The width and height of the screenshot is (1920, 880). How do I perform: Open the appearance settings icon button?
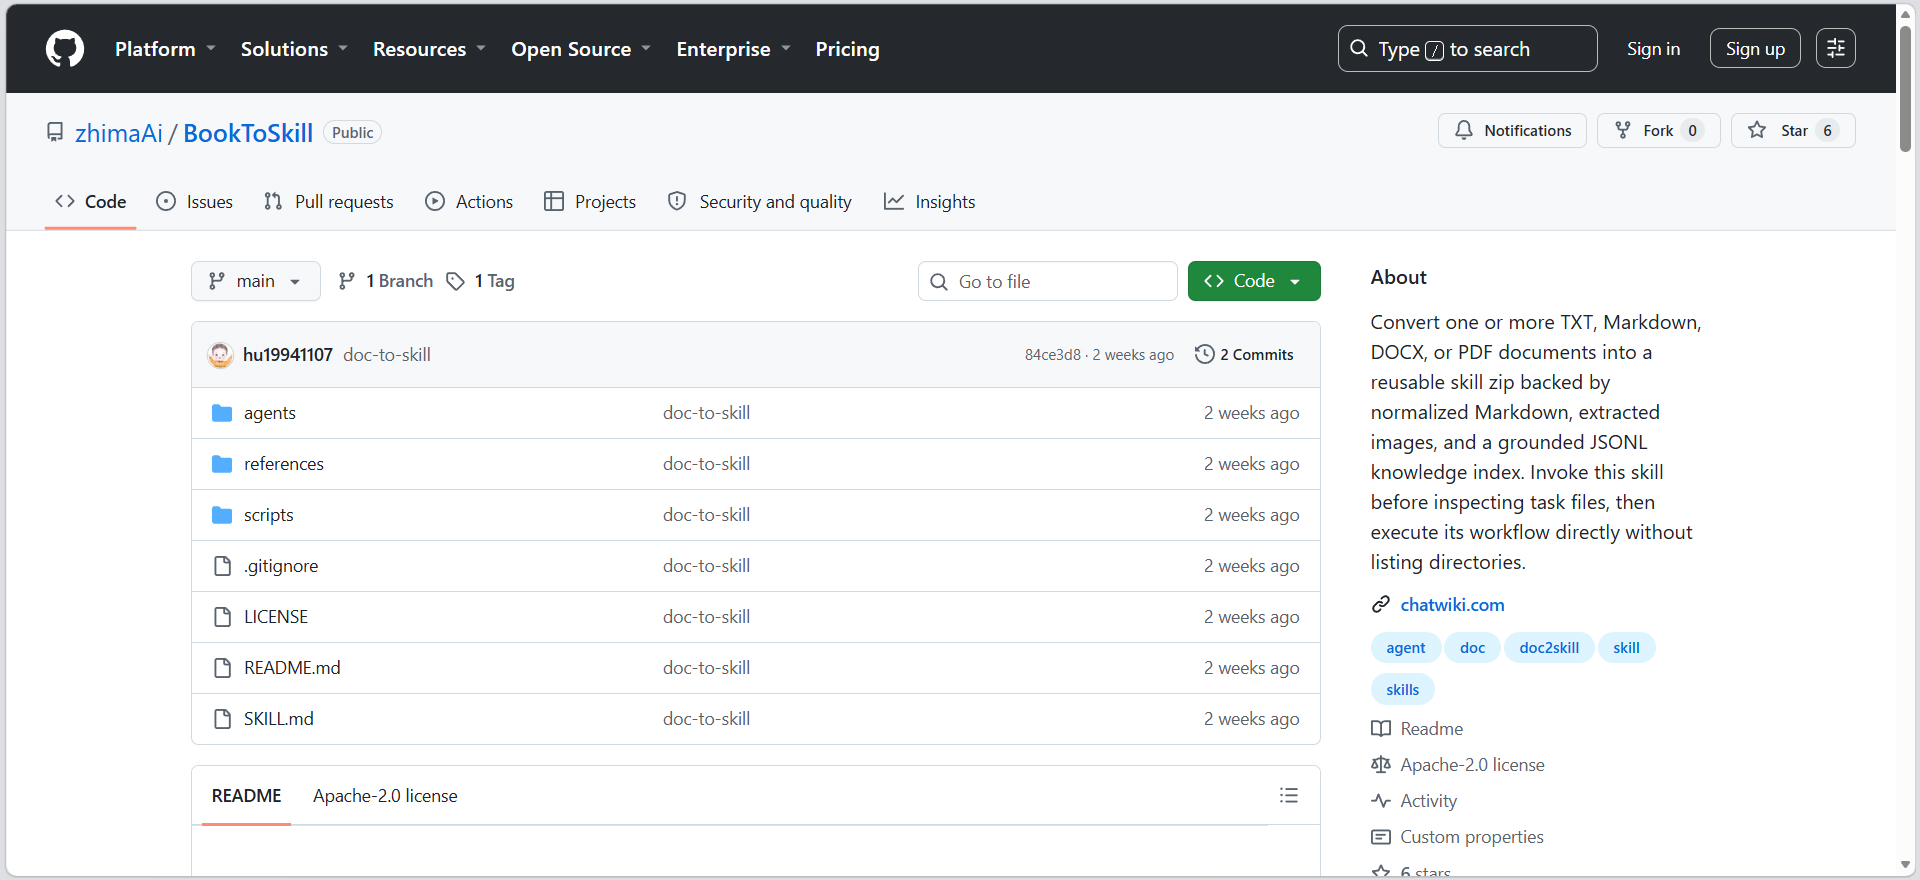1836,48
